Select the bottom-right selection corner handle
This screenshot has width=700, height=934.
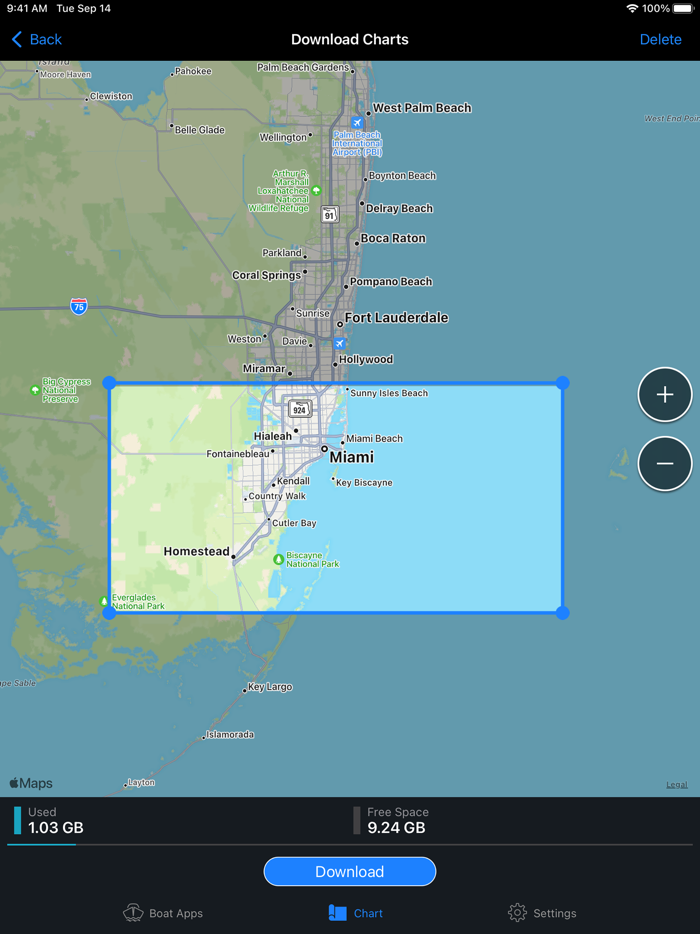(x=562, y=612)
